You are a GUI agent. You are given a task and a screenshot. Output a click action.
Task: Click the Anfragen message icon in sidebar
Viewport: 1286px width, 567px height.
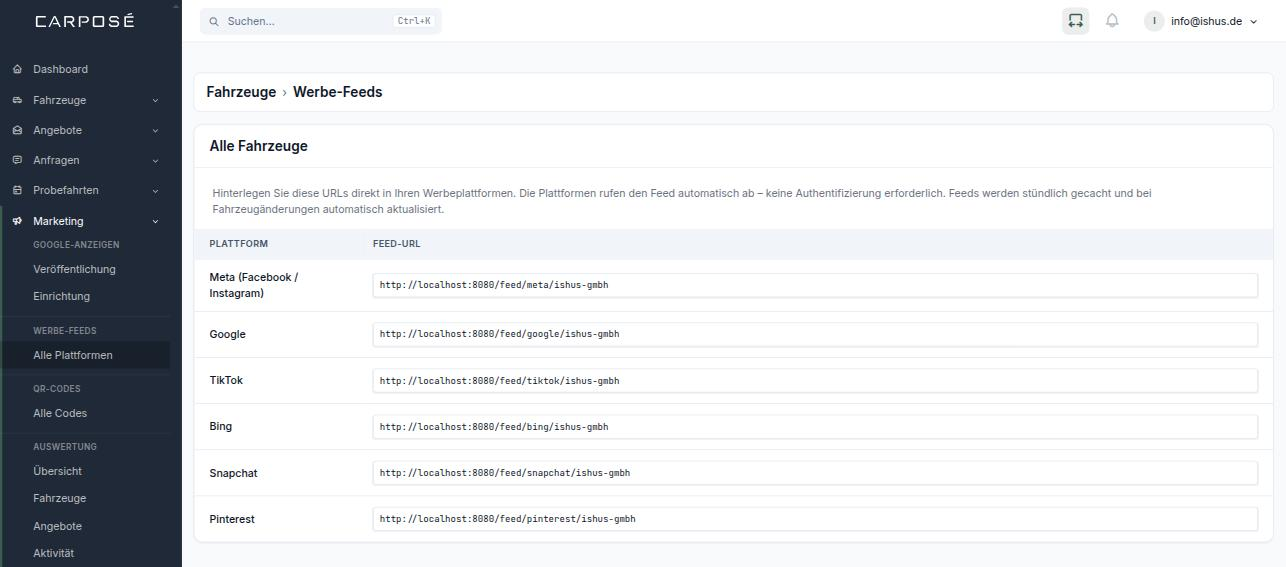[17, 160]
